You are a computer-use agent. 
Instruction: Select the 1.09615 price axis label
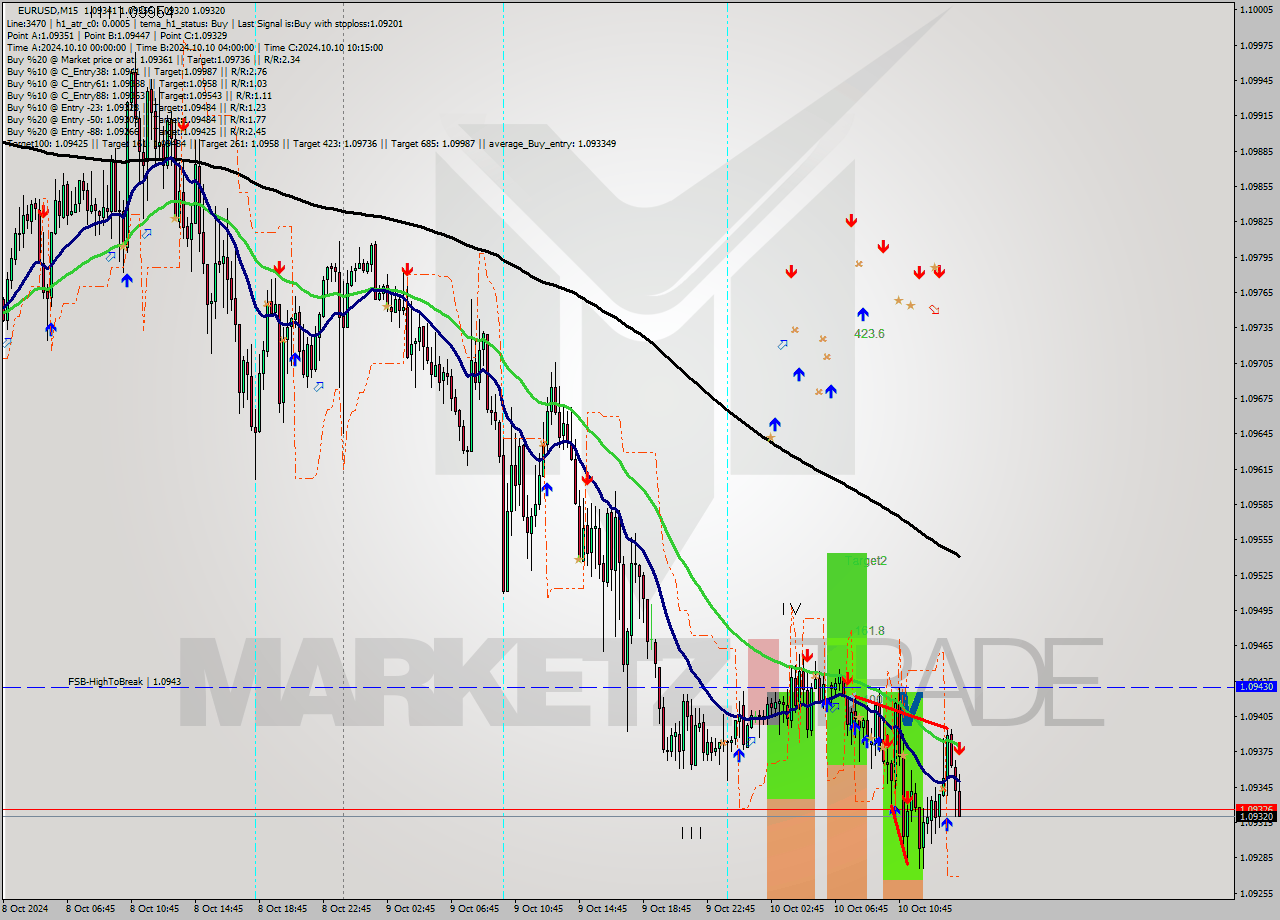(x=1256, y=469)
